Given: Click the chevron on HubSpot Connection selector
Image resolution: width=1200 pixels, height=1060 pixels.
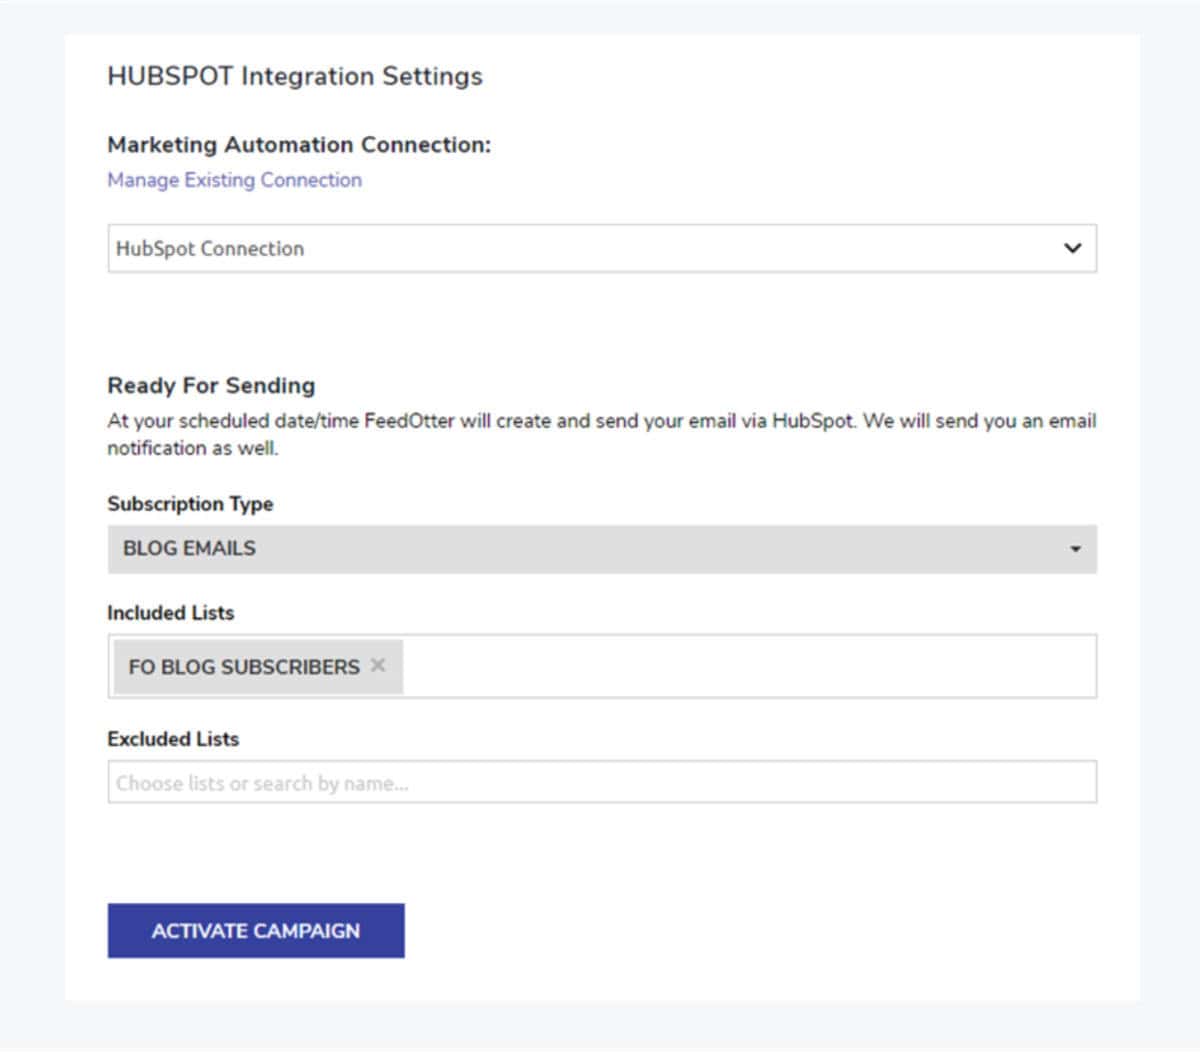Looking at the screenshot, I should 1073,248.
